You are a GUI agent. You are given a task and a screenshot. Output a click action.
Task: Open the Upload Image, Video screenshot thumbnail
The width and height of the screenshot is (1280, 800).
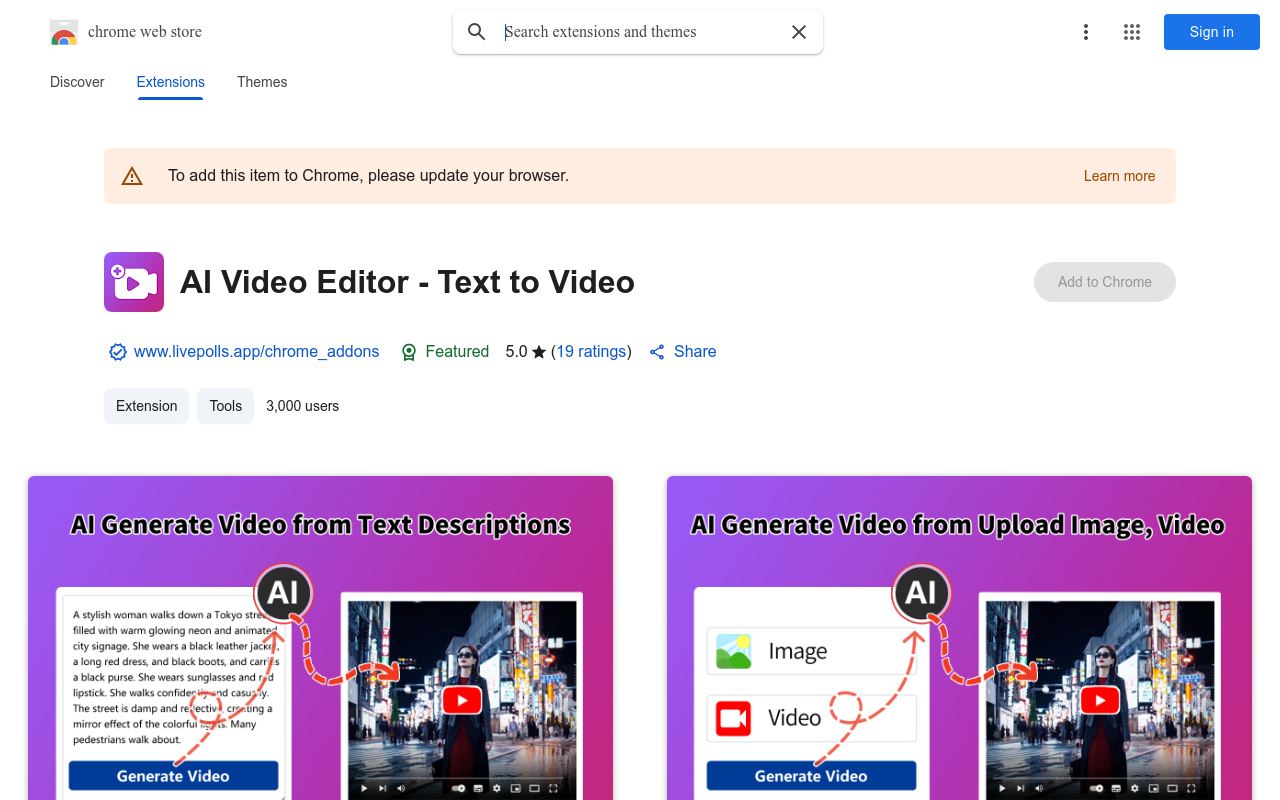(x=959, y=638)
